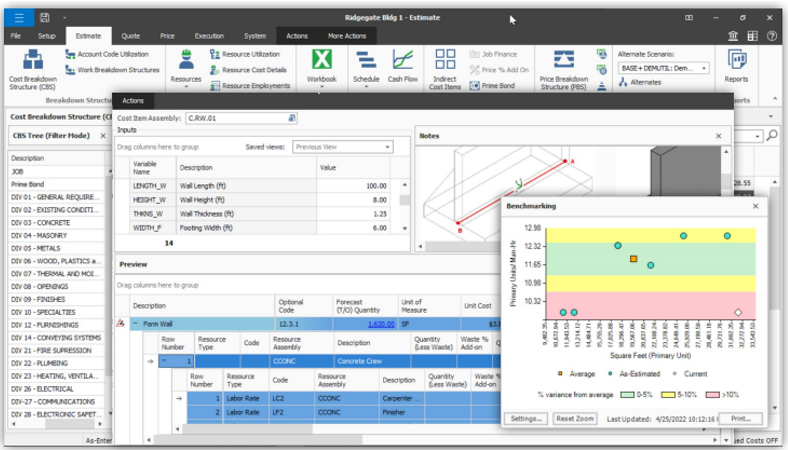Open the Saved views dropdown
788x450 pixels.
[385, 147]
